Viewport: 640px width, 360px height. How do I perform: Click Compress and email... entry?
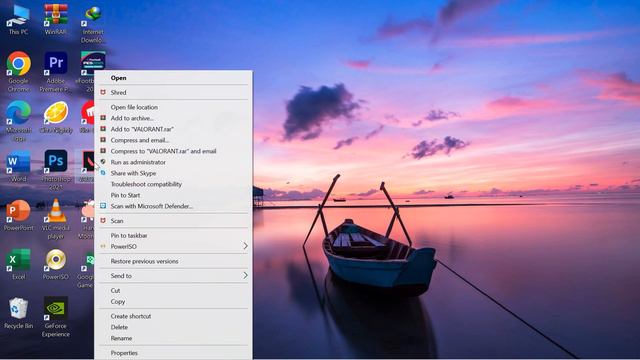point(173,140)
